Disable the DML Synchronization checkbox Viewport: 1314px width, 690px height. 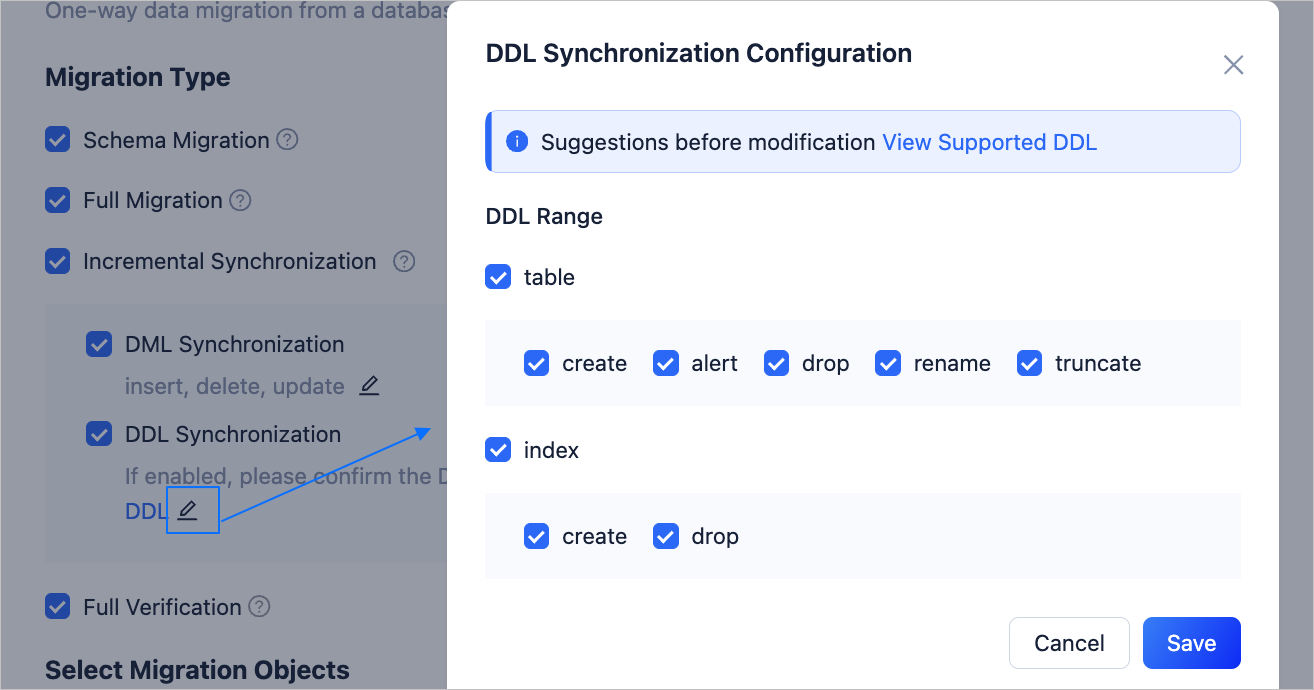99,344
